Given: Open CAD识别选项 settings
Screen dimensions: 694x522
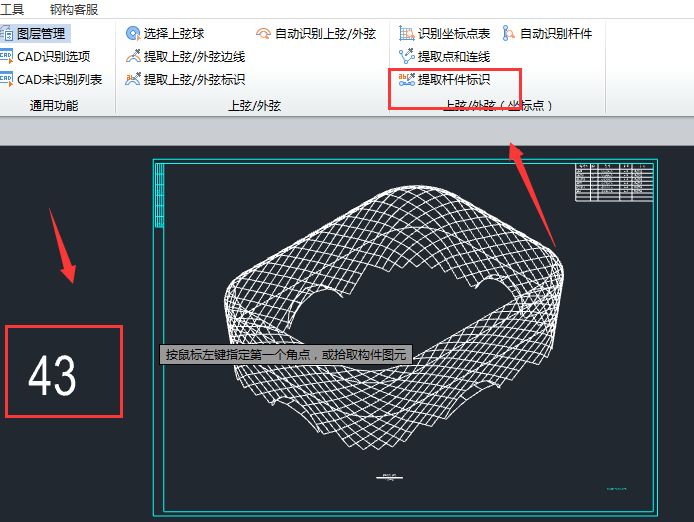Looking at the screenshot, I should pos(54,56).
